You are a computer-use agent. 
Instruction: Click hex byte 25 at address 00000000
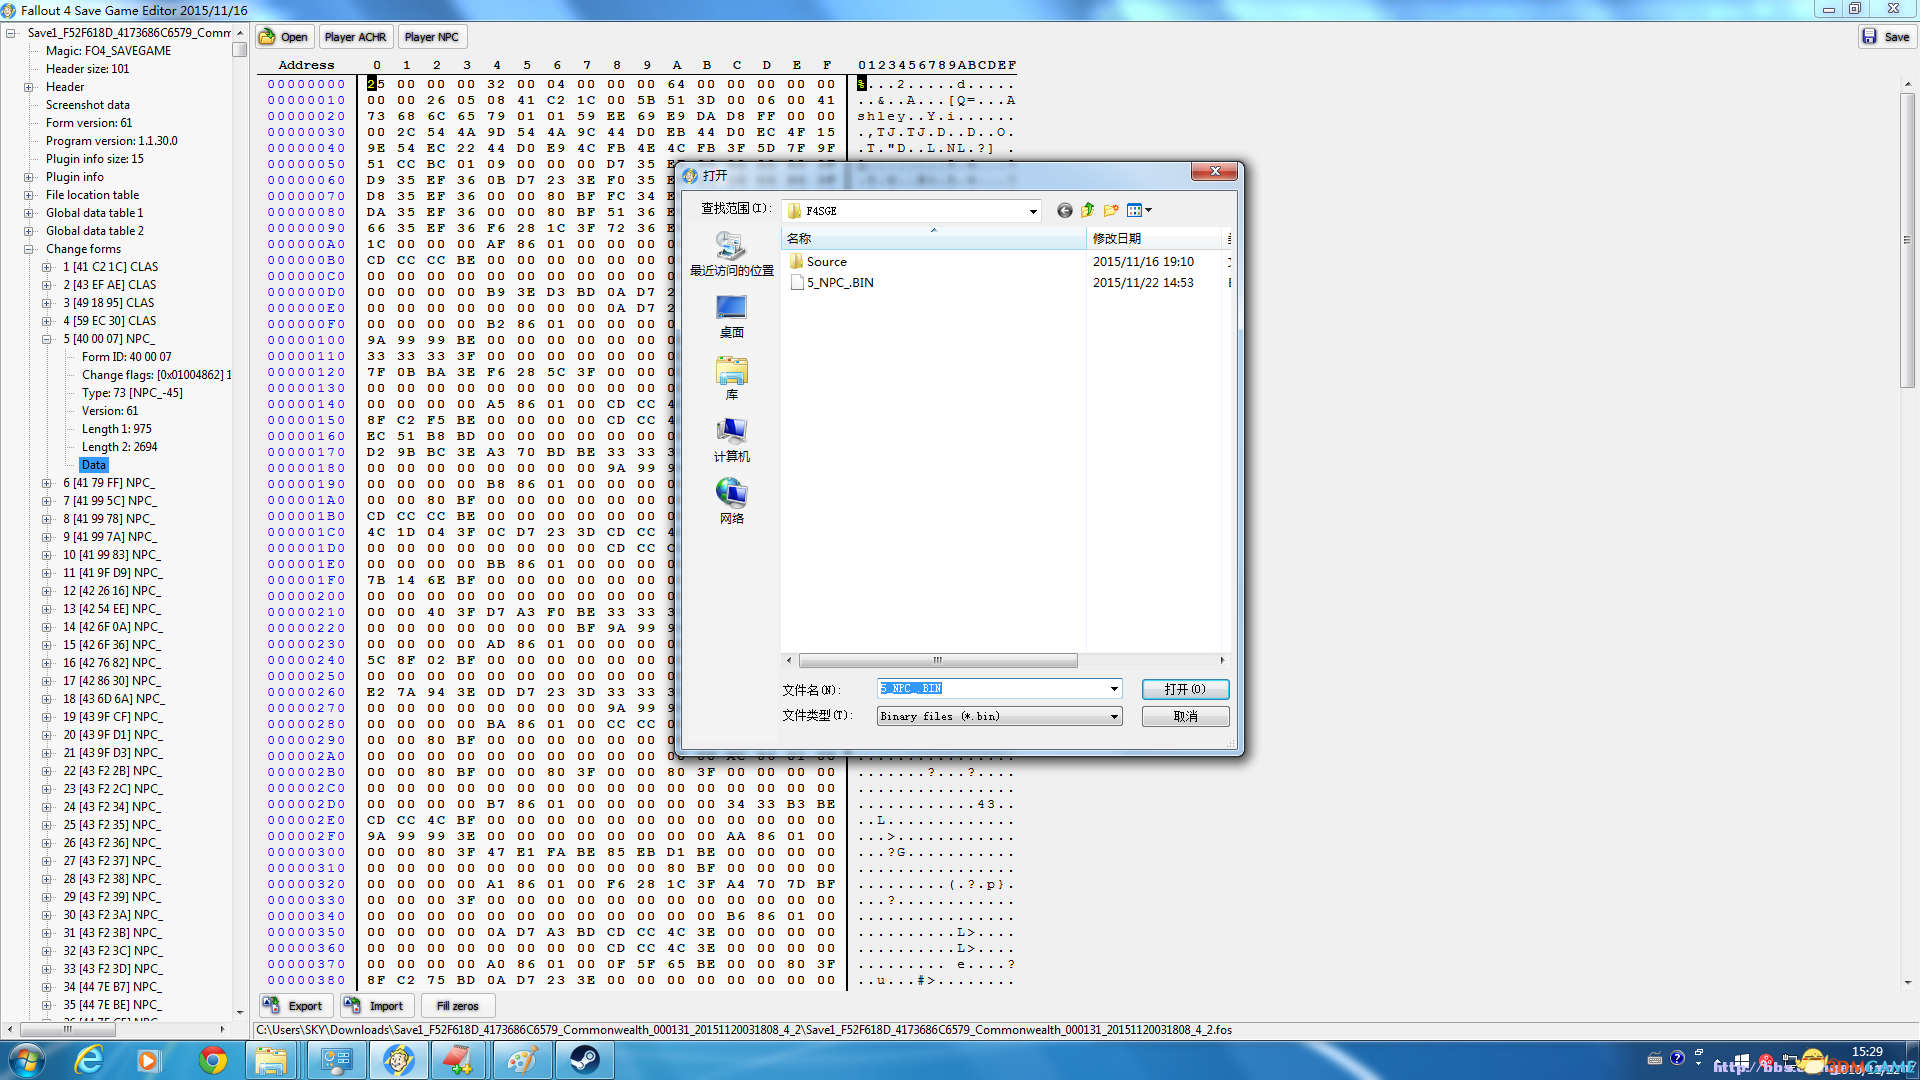coord(376,84)
